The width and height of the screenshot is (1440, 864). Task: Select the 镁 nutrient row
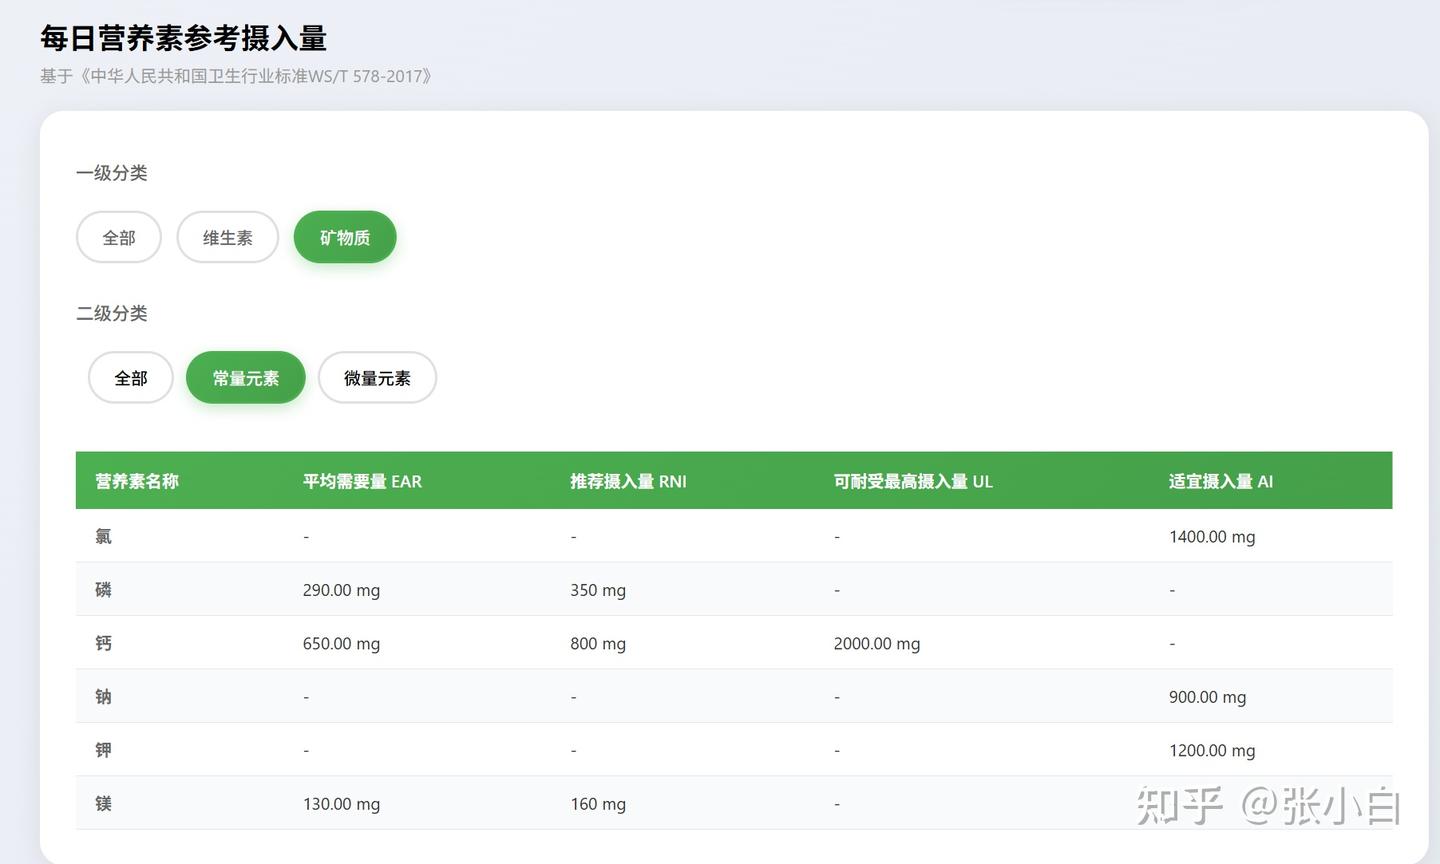[x=734, y=803]
